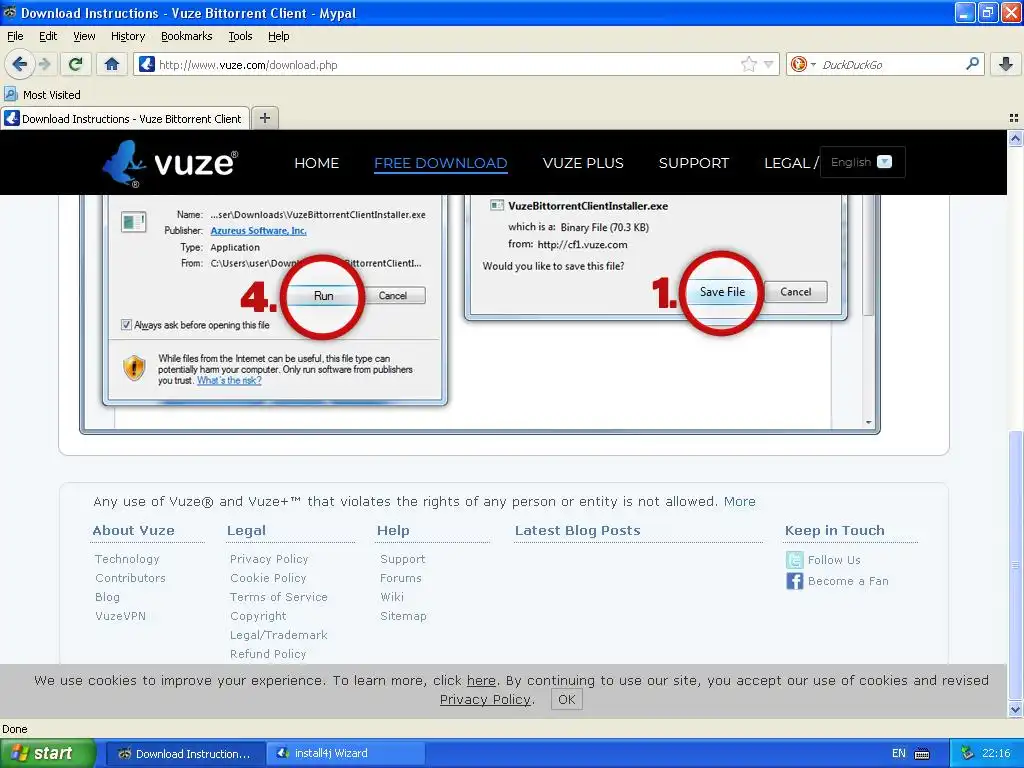Open the Terms of Service footer link
The height and width of the screenshot is (768, 1024).
pos(278,597)
